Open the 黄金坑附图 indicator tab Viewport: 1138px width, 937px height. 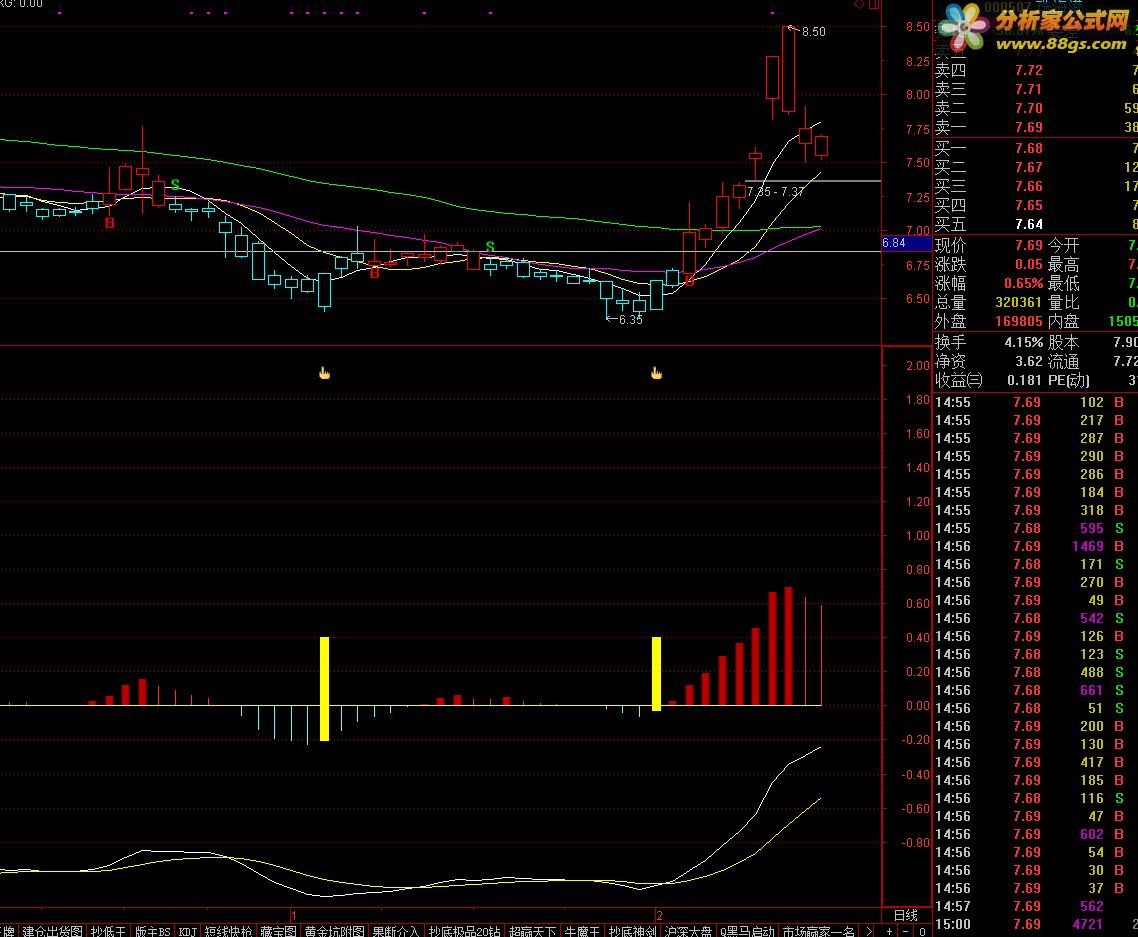pos(334,931)
